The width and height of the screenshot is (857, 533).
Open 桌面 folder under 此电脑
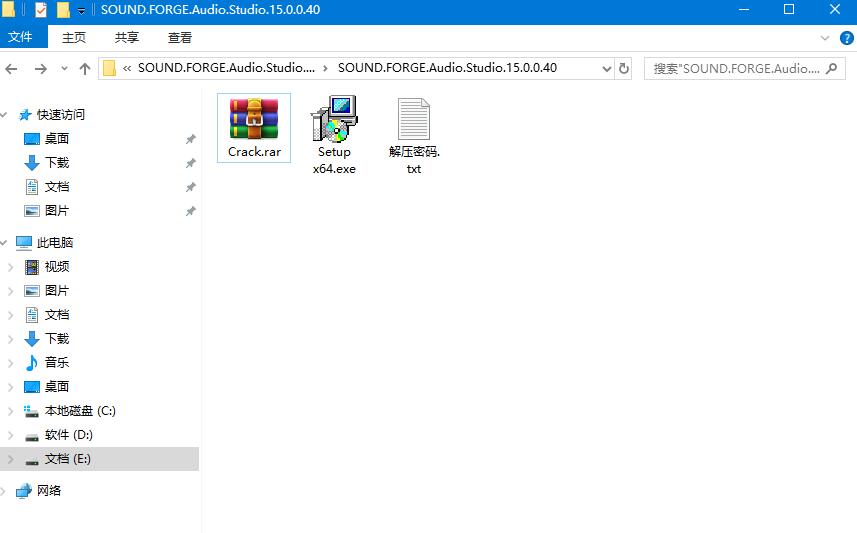pos(57,386)
